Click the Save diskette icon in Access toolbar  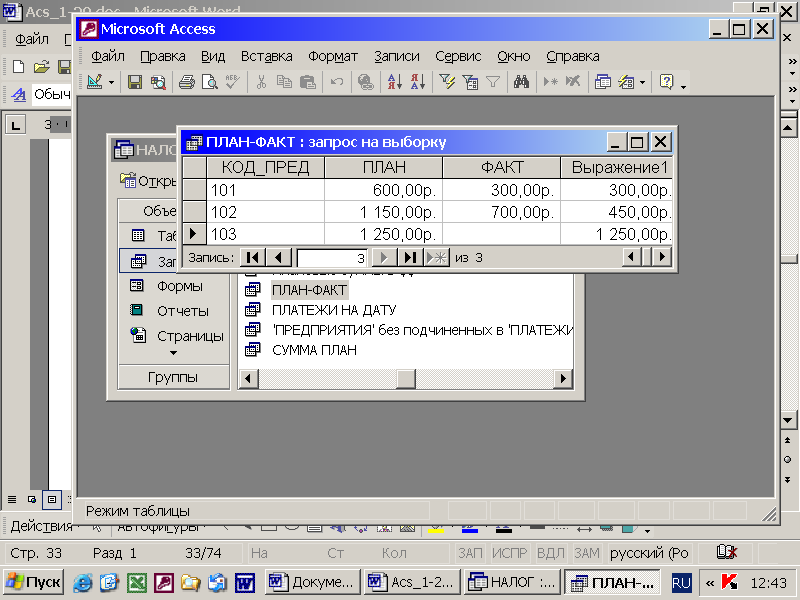coord(135,82)
